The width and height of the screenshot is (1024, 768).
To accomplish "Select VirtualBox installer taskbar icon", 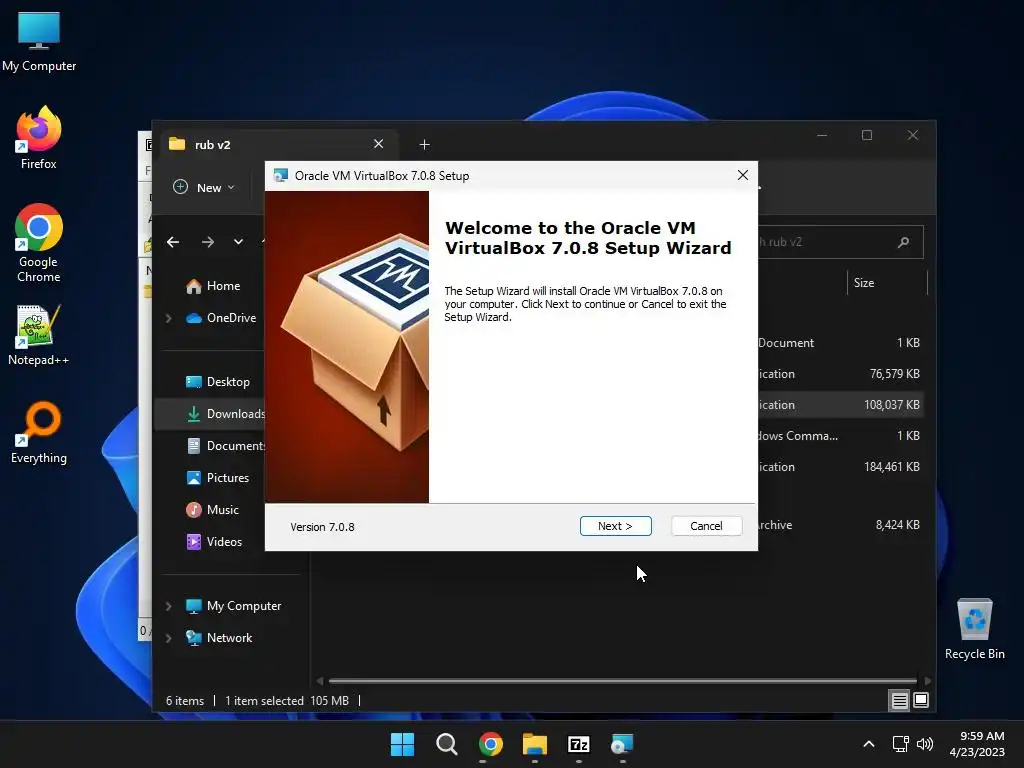I will pos(622,744).
